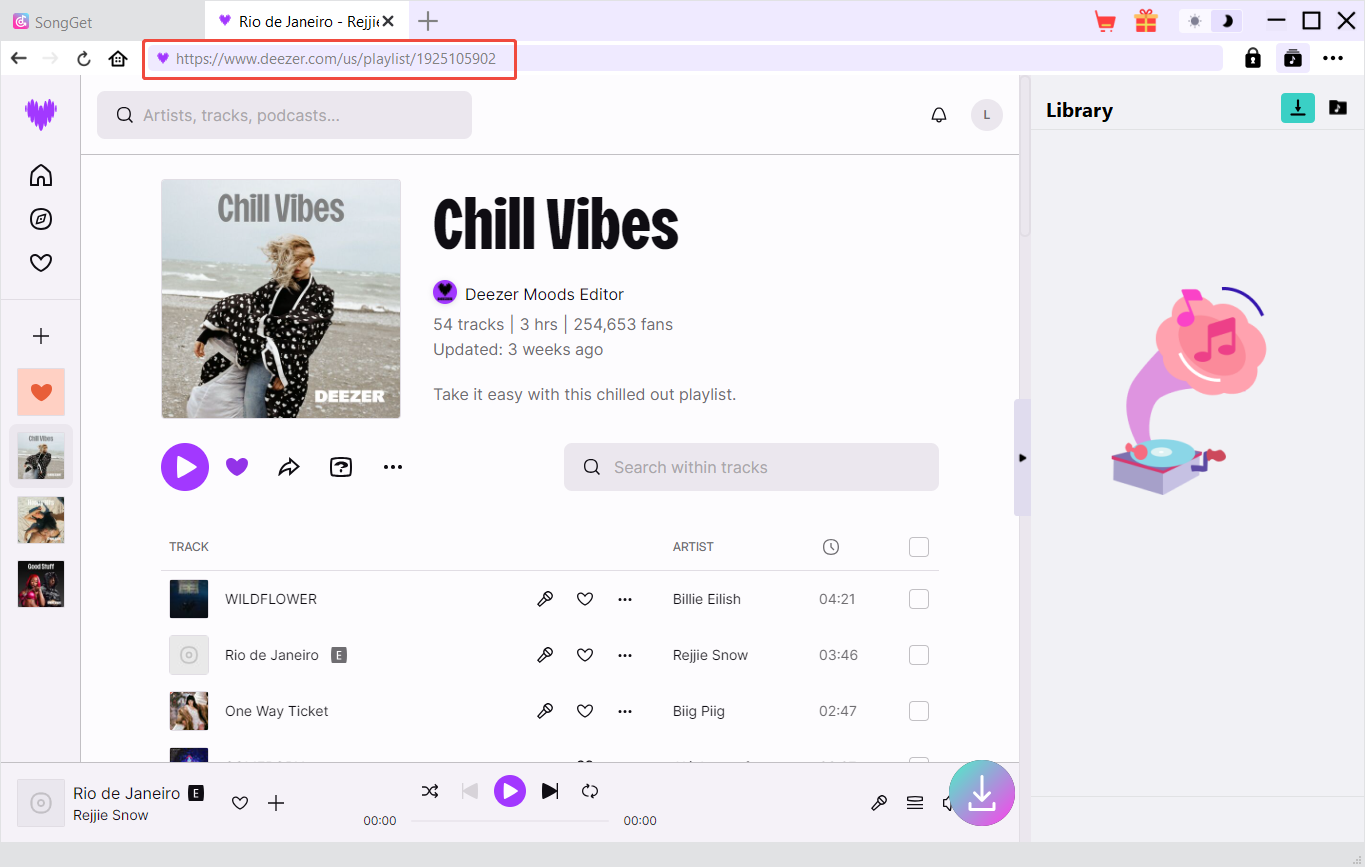Open notifications bell icon
The image size is (1365, 867).
pos(938,115)
